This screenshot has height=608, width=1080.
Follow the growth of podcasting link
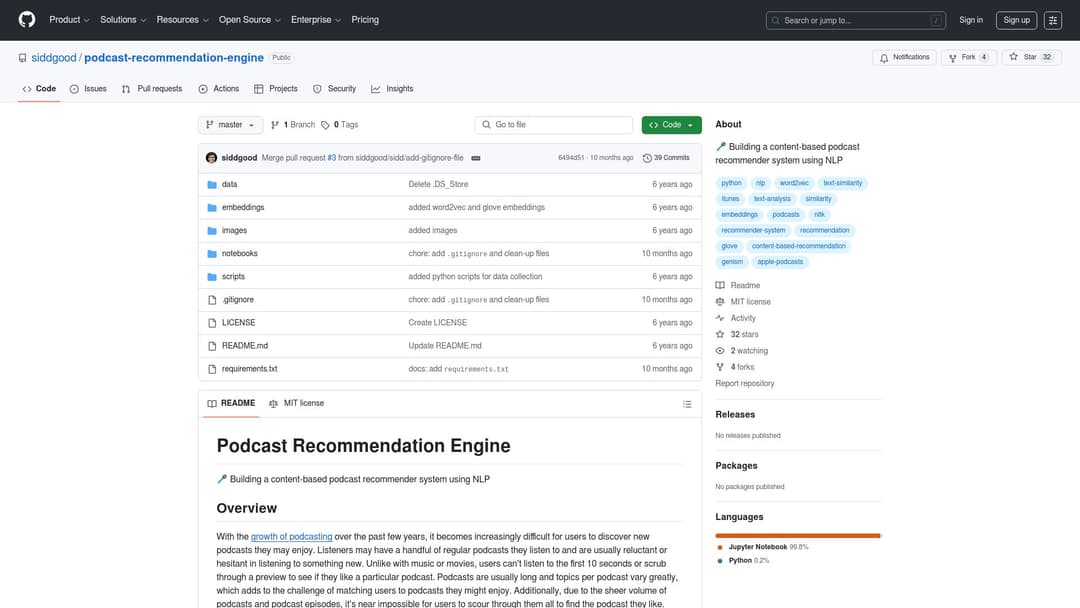coord(291,536)
